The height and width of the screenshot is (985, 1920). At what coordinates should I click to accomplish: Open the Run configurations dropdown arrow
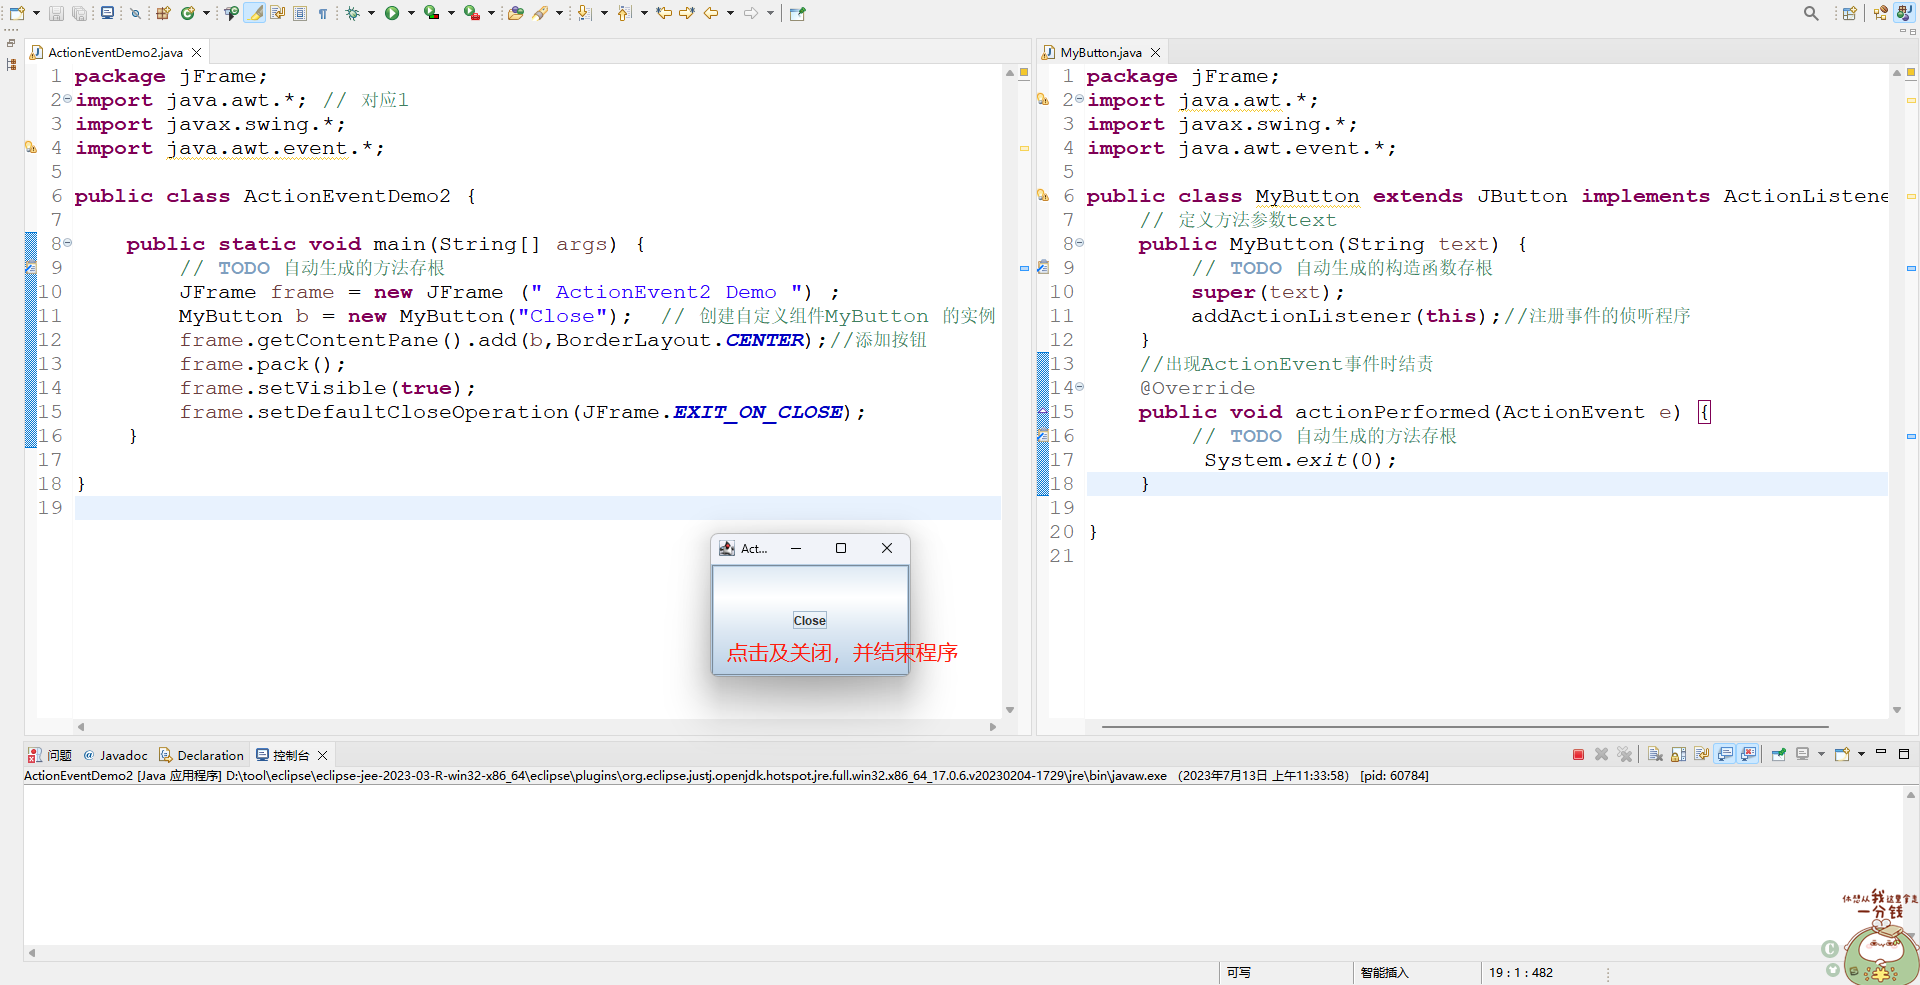[410, 13]
